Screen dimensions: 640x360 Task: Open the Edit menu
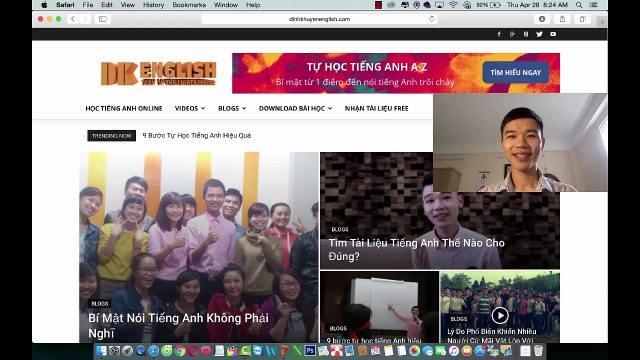tap(107, 5)
